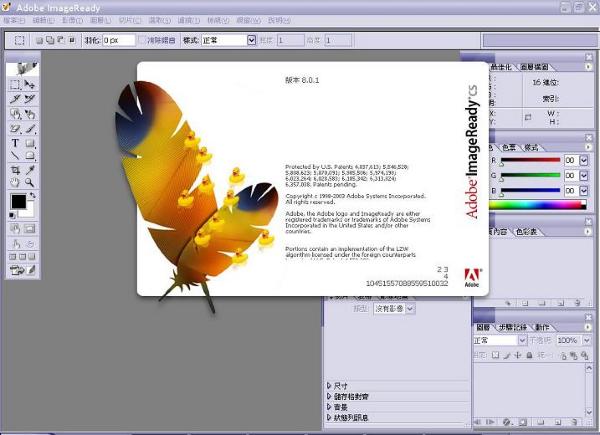This screenshot has width=600, height=435.
Task: Select the Slice Select tool
Action: click(30, 99)
